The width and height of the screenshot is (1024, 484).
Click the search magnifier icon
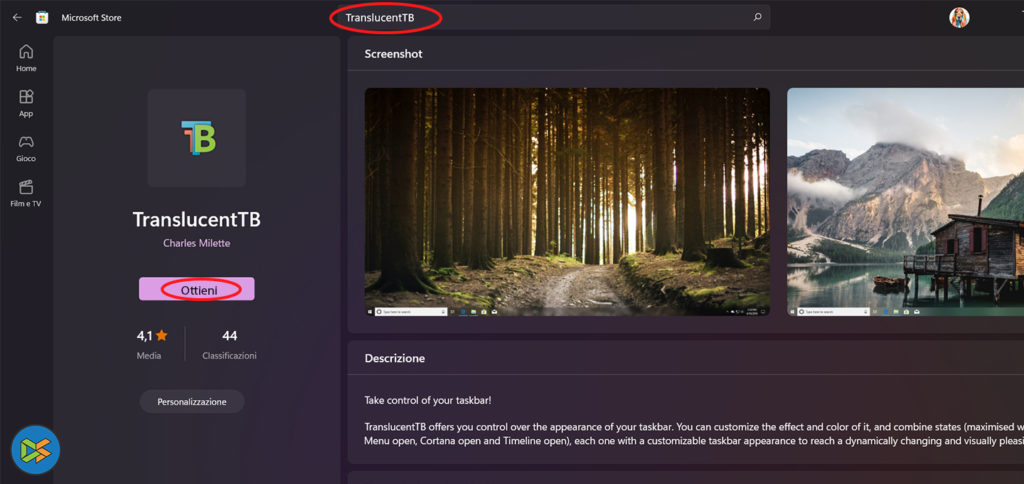pyautogui.click(x=757, y=18)
